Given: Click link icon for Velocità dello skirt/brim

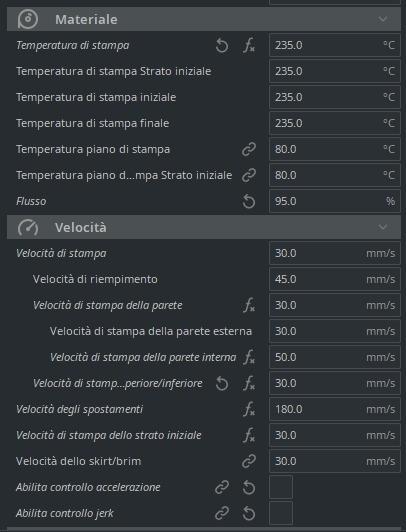Looking at the screenshot, I should click(x=249, y=461).
